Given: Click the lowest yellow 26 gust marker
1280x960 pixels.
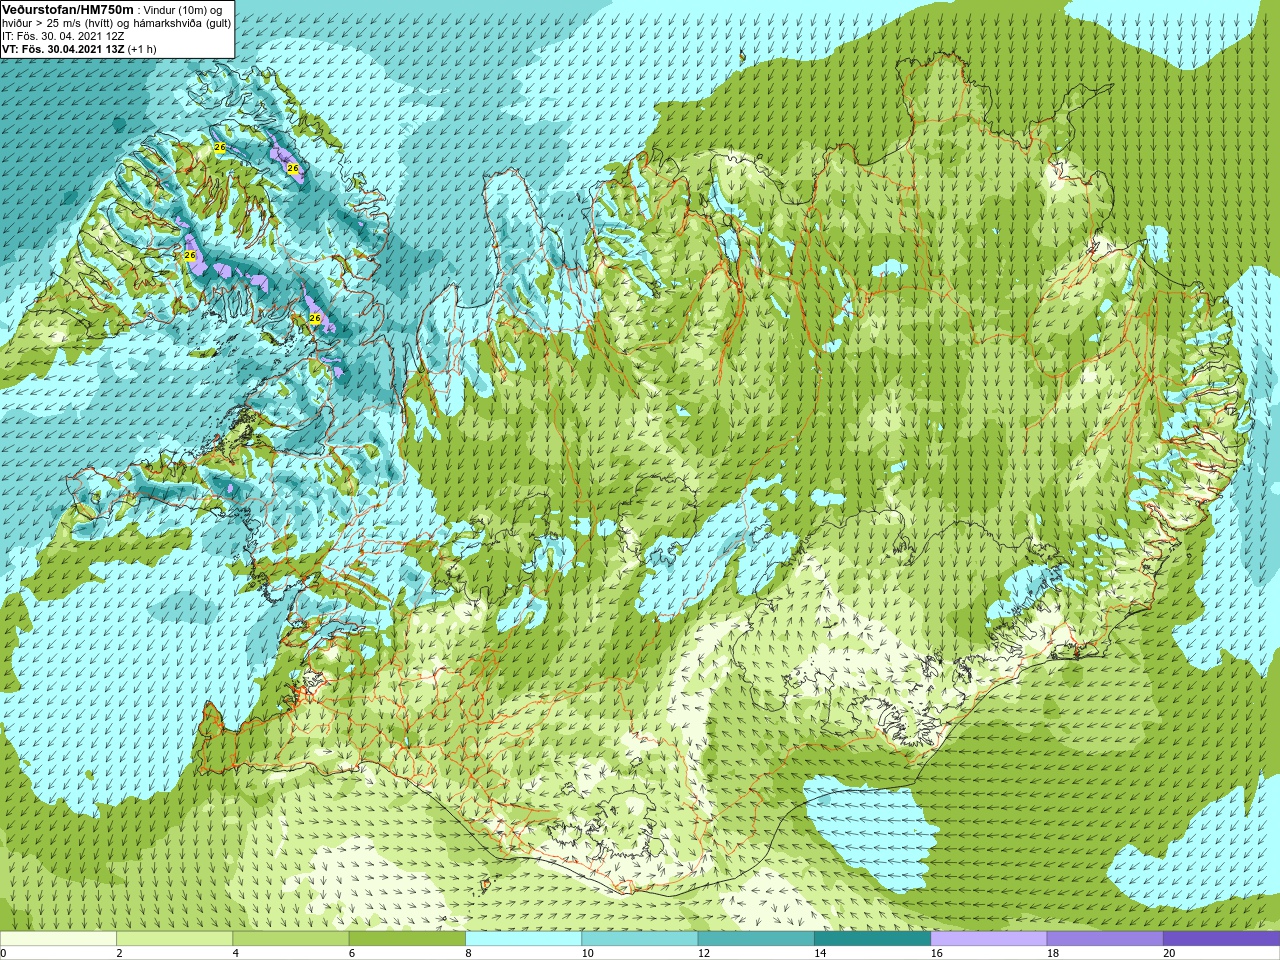Looking at the screenshot, I should tap(315, 318).
